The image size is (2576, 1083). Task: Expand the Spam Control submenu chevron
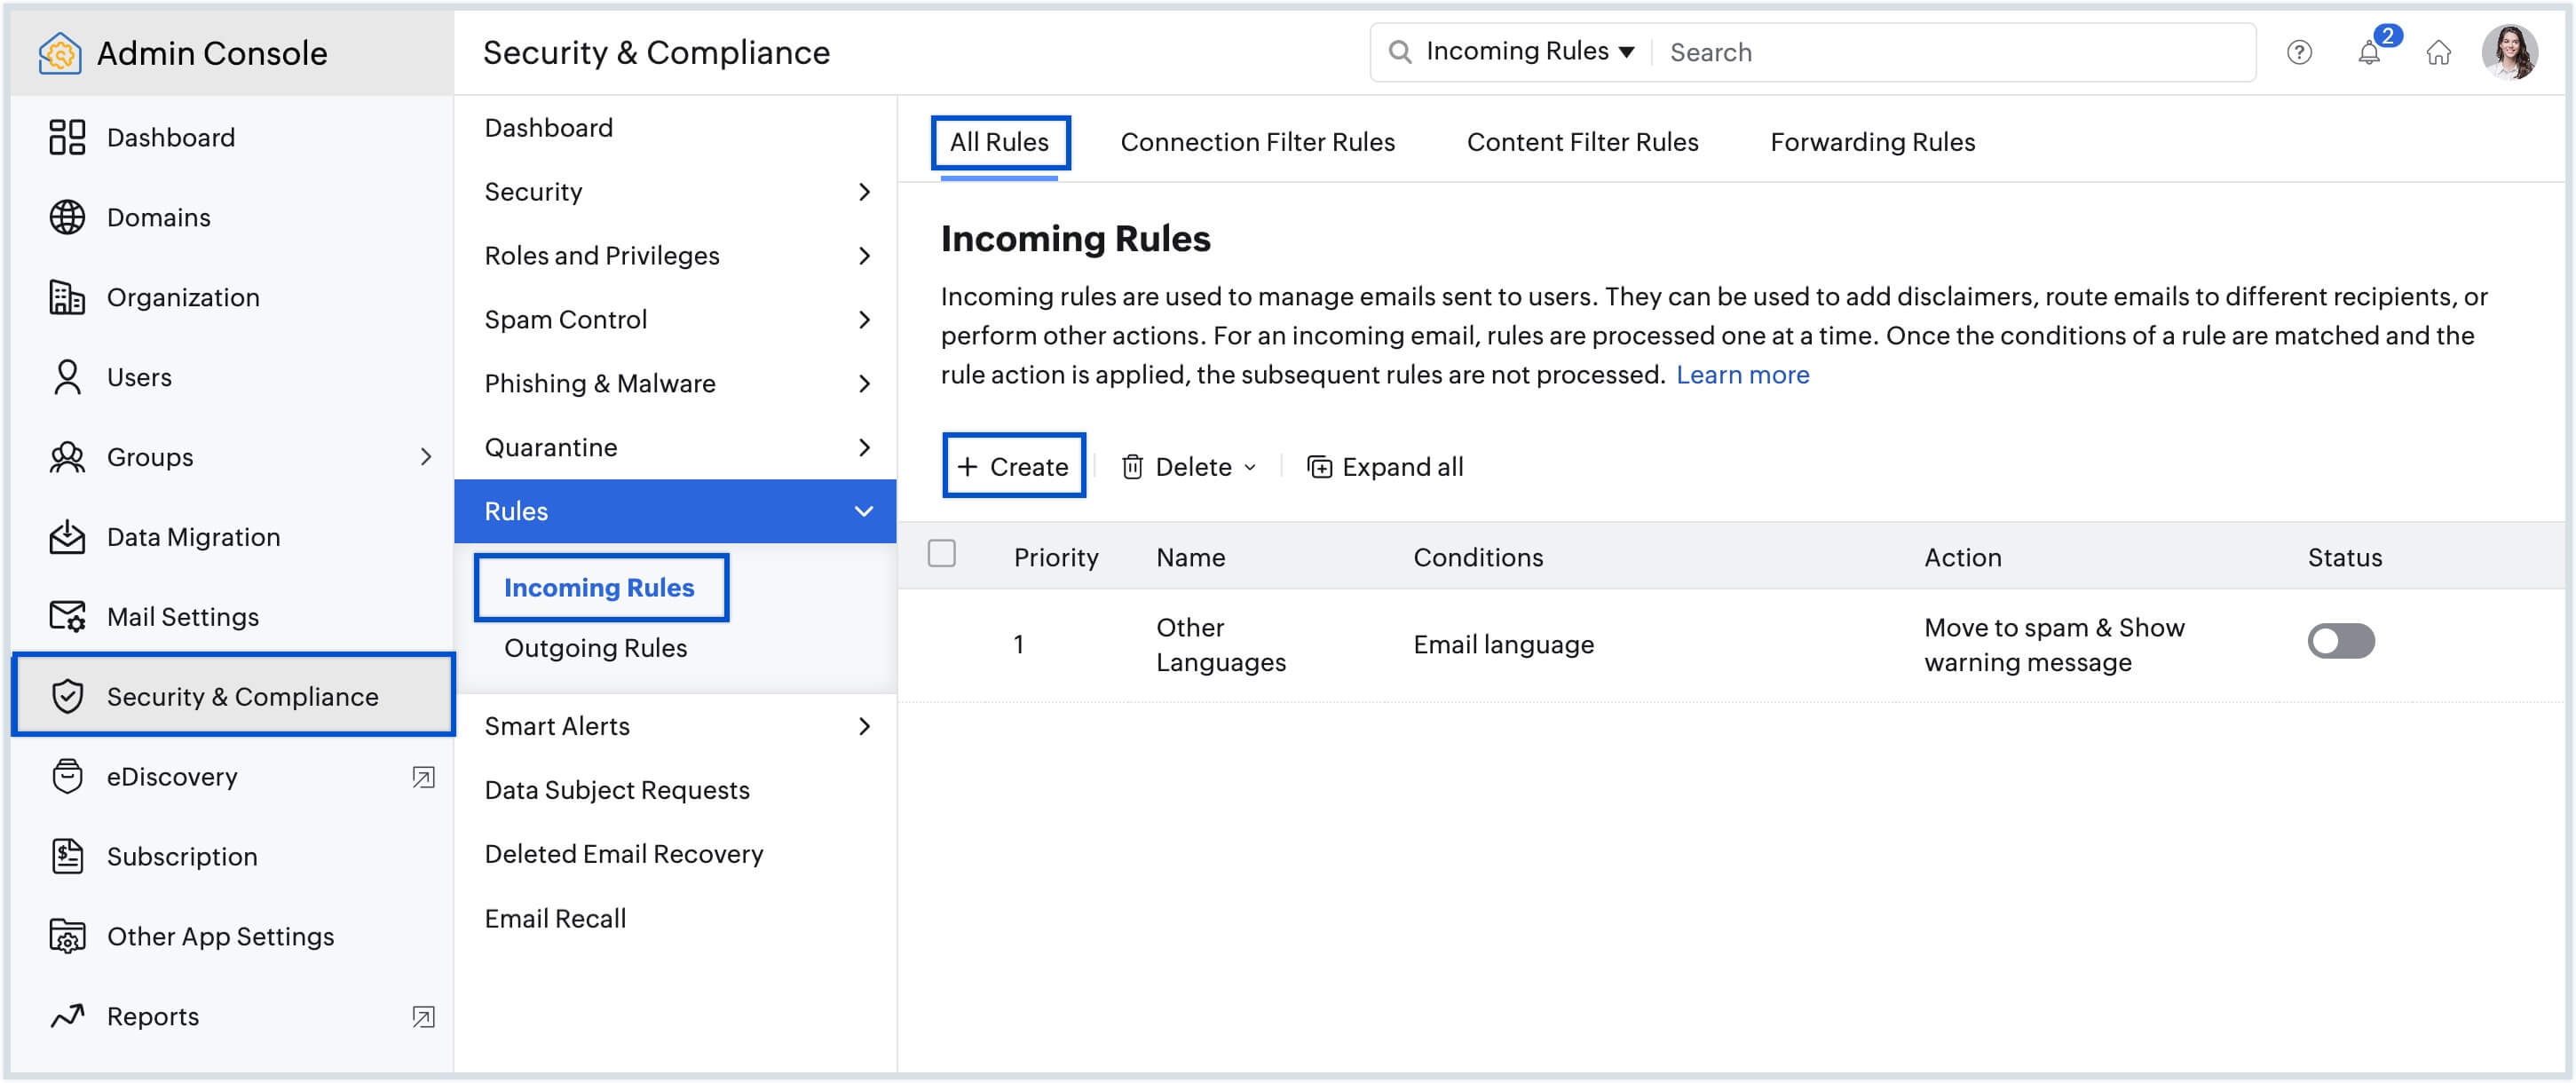point(864,320)
